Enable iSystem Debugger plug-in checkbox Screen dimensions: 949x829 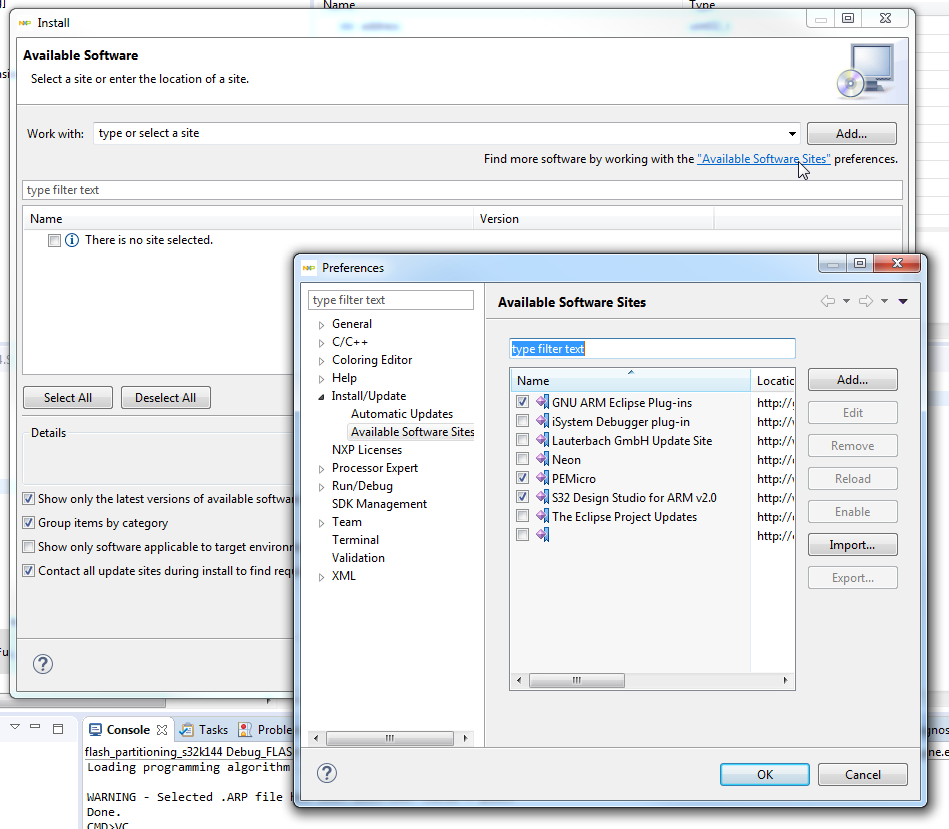pos(522,421)
